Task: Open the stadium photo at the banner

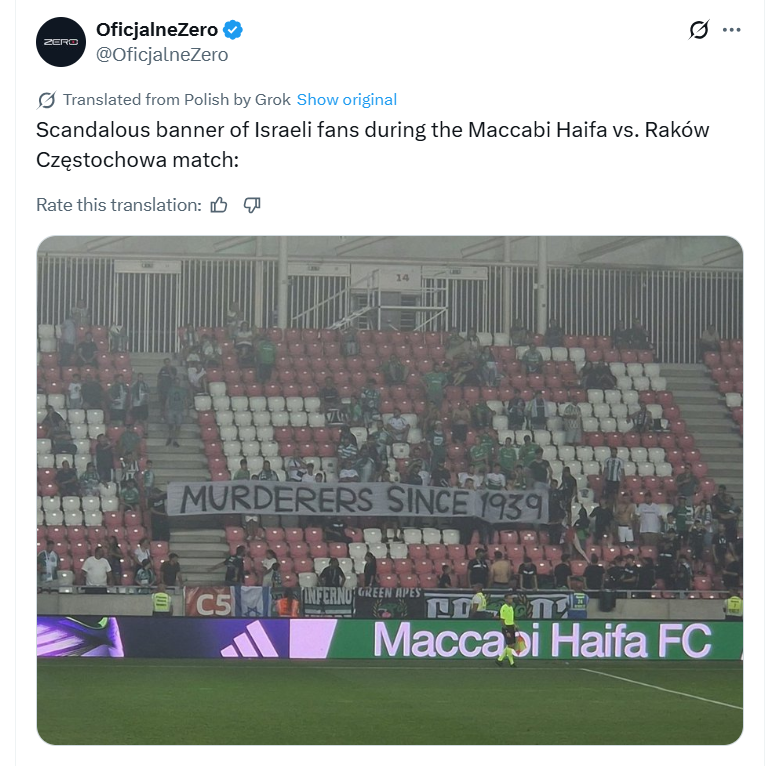Action: click(358, 501)
